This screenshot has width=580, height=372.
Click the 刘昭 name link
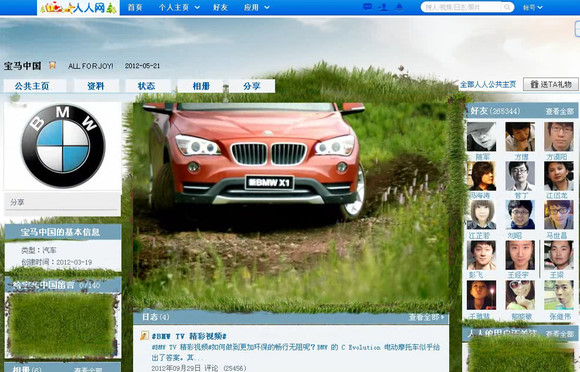(515, 235)
